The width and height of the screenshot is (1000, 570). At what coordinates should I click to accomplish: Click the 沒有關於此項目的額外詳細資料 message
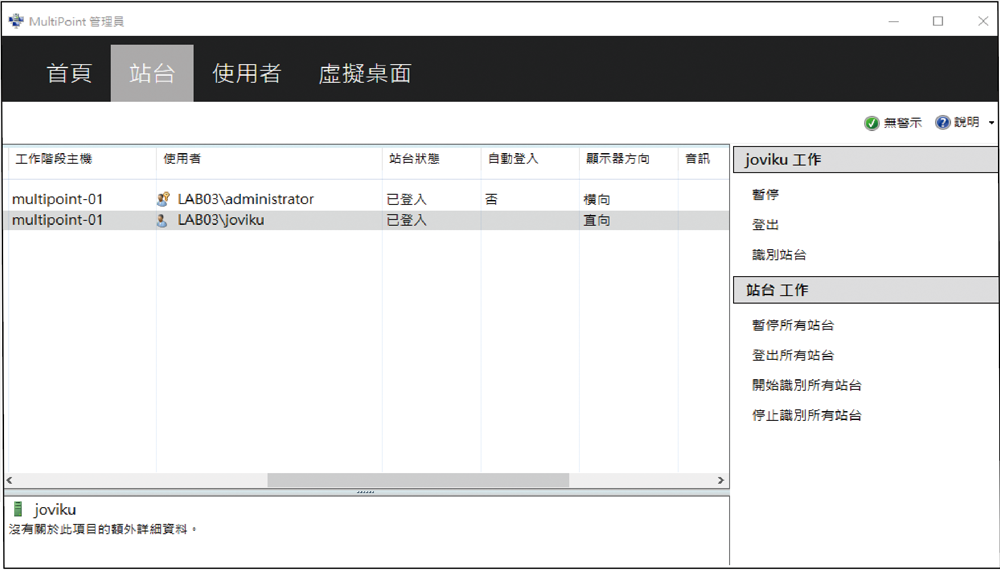click(x=103, y=529)
